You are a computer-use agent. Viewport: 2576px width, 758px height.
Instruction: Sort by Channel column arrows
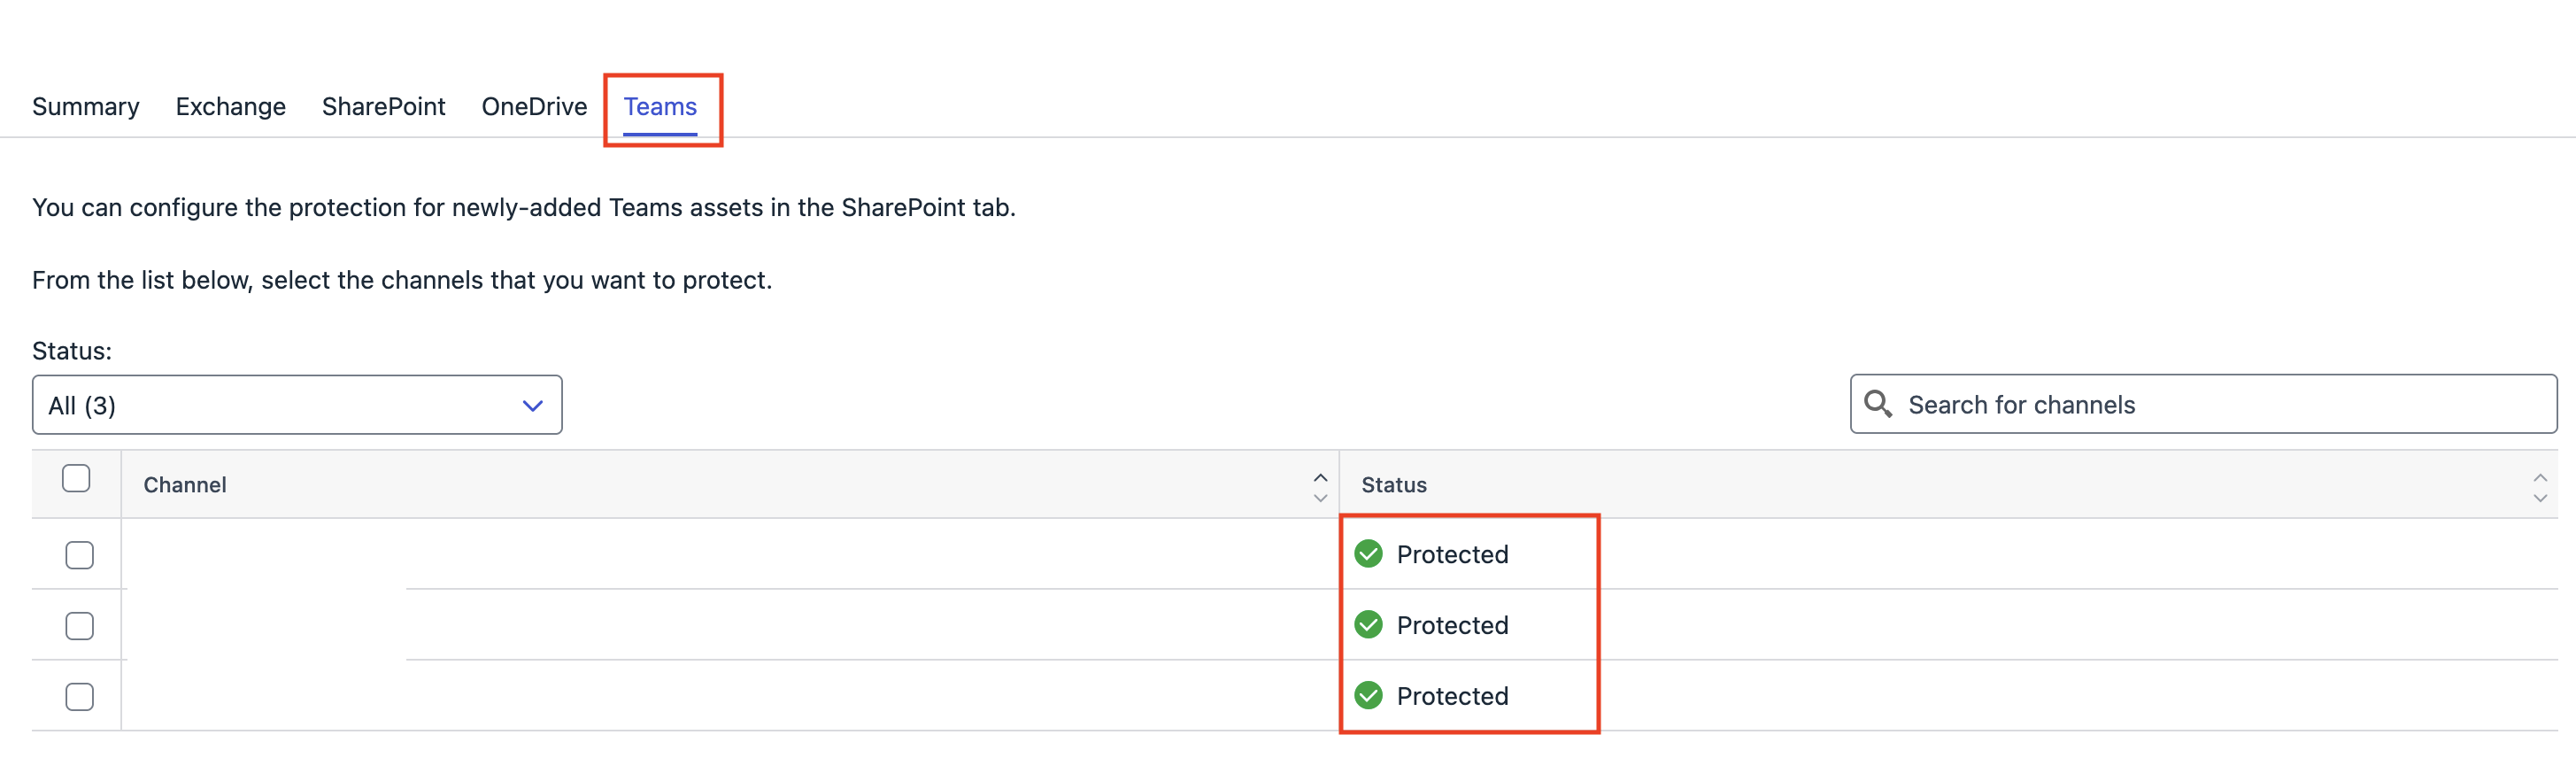(1320, 487)
